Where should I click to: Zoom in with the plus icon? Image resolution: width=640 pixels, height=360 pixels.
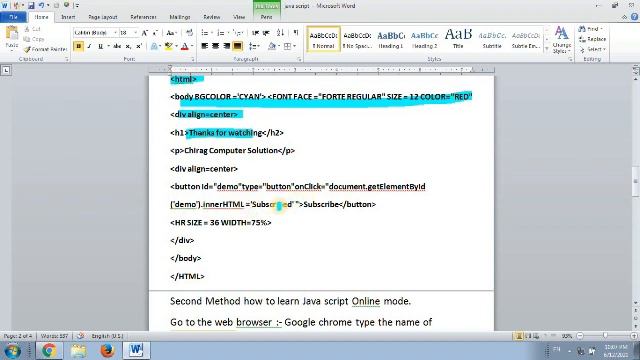click(x=633, y=336)
